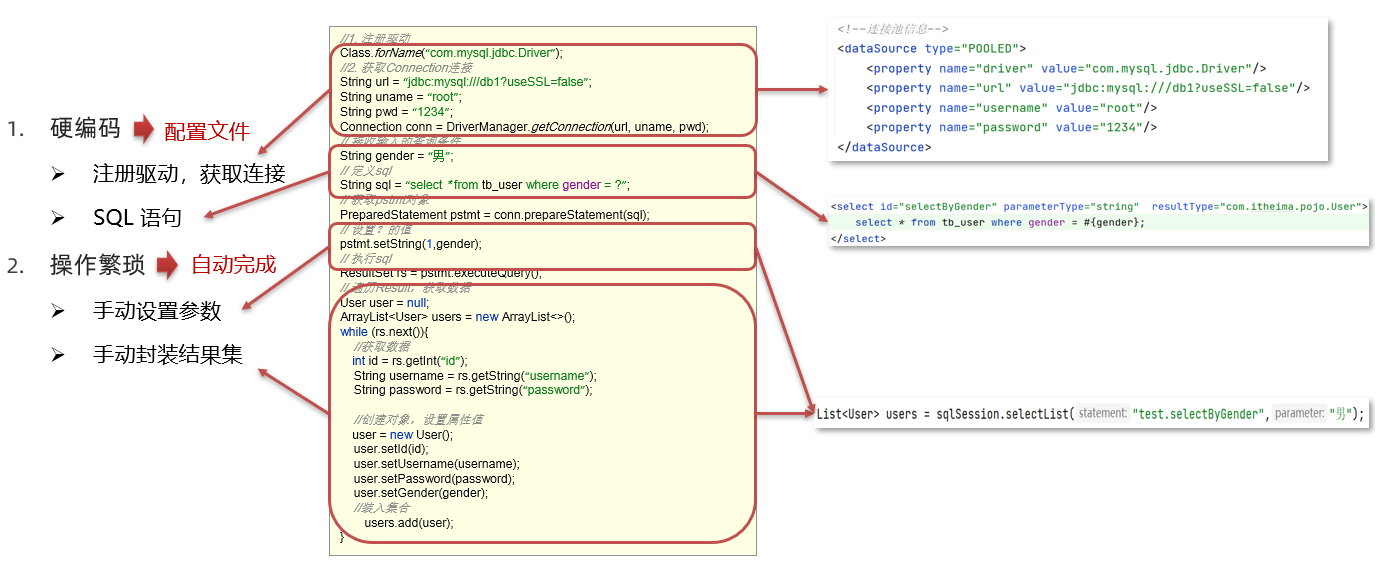This screenshot has height=563, width=1388.
Task: Click the select id="selectByGender" tag
Action: coord(1099,206)
